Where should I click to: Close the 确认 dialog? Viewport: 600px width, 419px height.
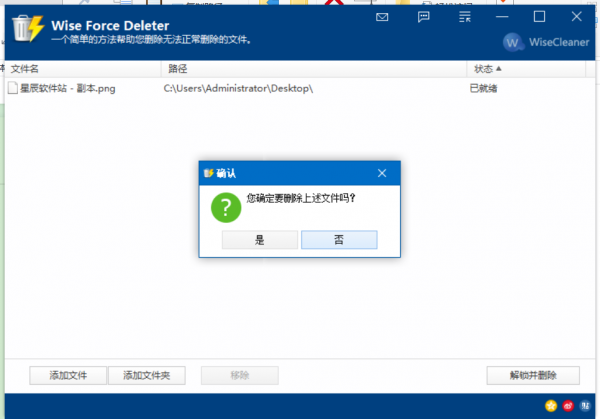pos(382,173)
